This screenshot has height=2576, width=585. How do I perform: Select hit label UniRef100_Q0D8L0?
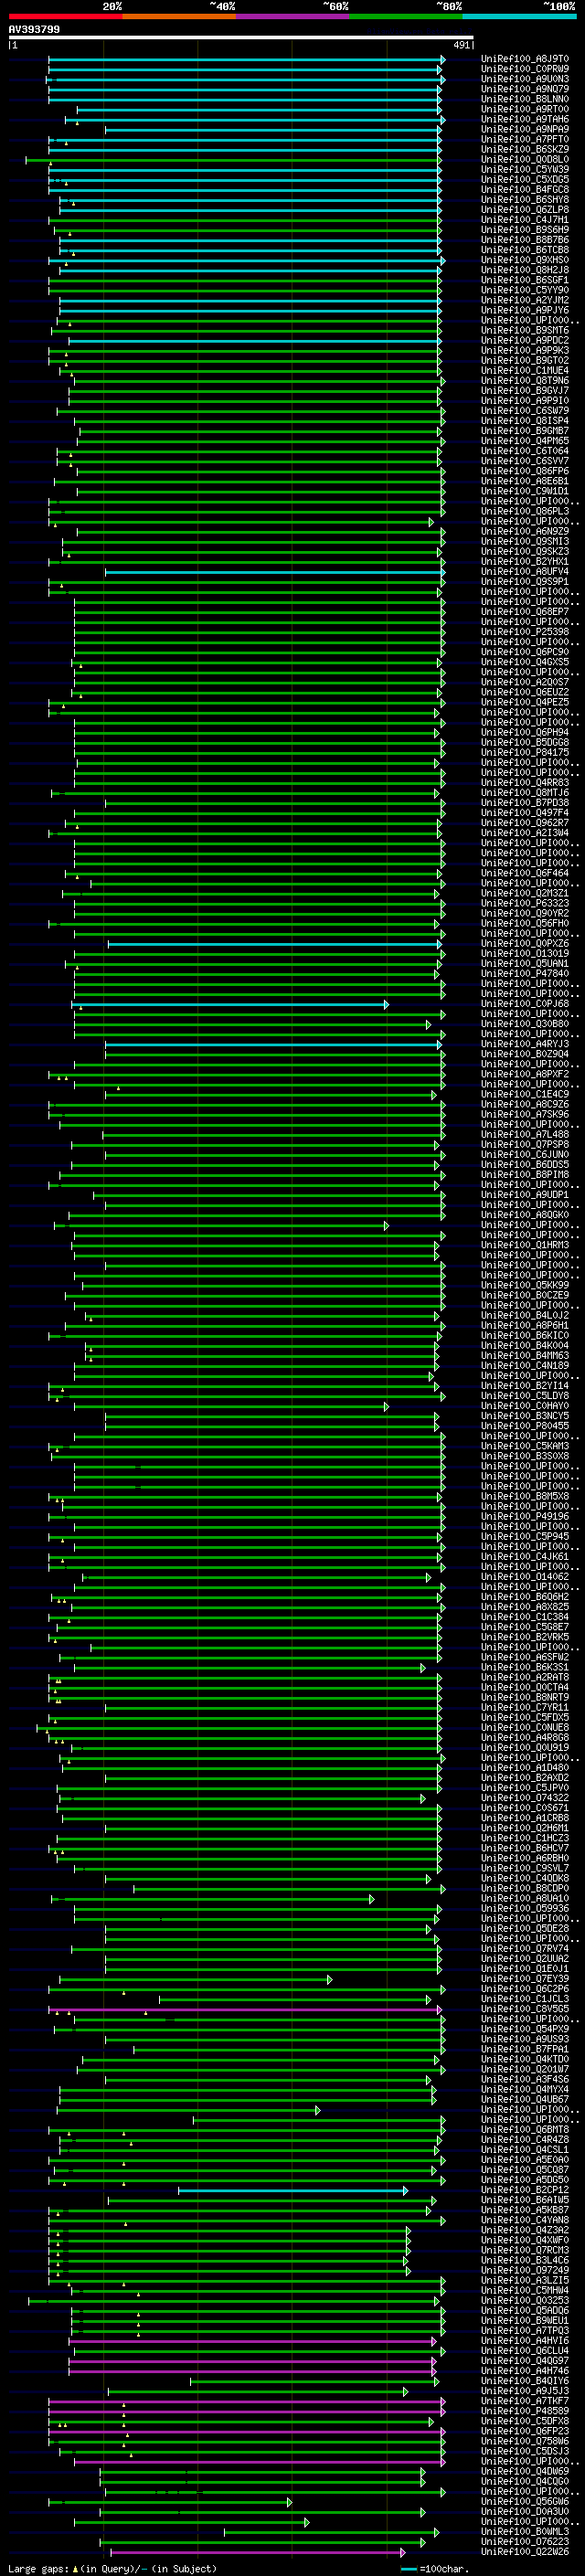525,159
